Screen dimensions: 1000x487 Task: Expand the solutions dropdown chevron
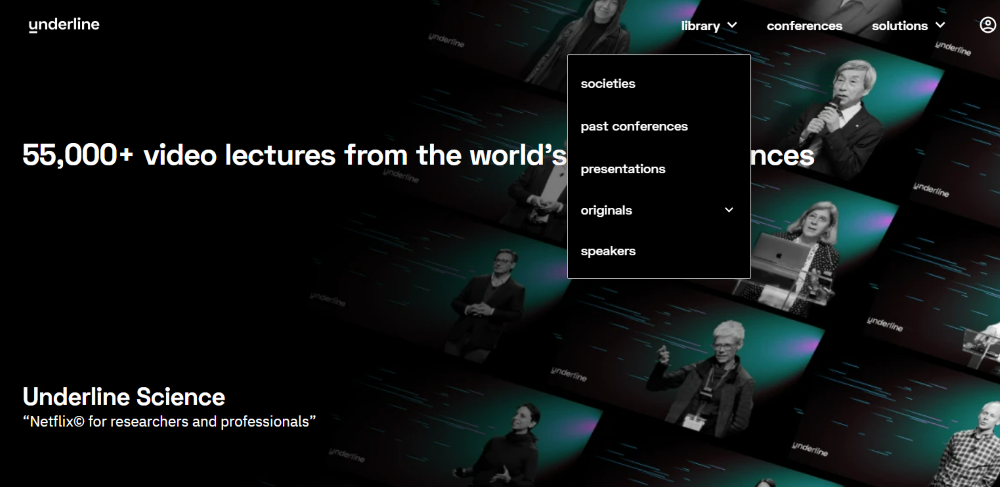pyautogui.click(x=940, y=26)
